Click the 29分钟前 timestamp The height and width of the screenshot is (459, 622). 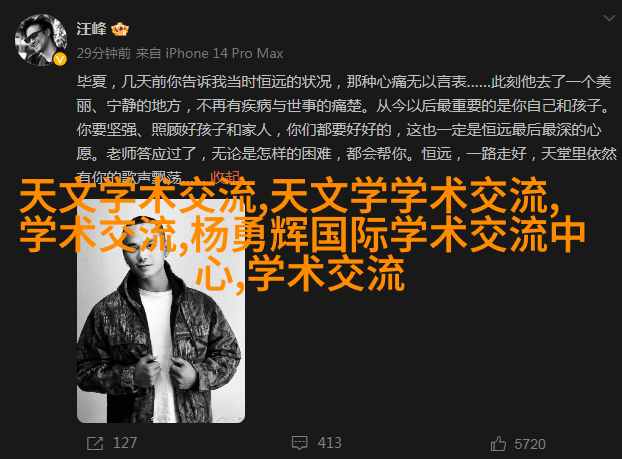104,53
